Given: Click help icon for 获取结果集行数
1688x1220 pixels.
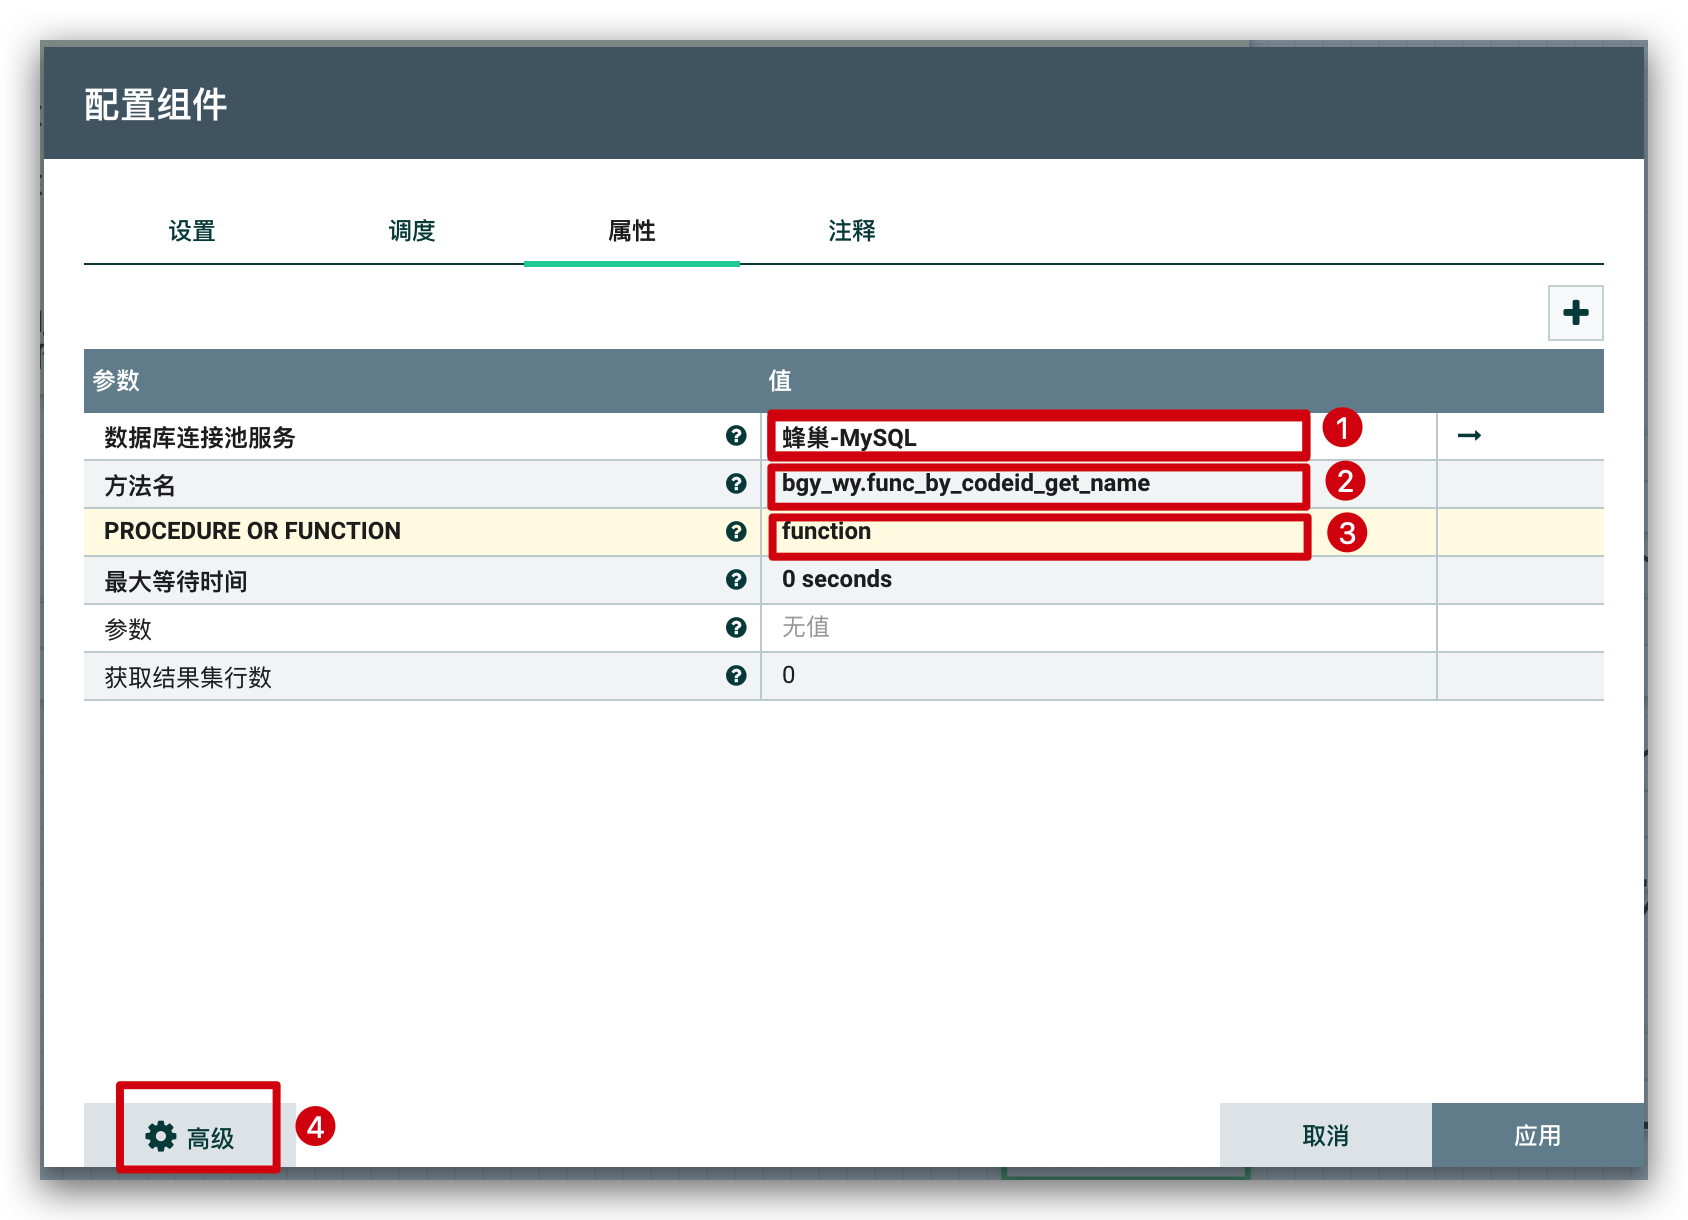Looking at the screenshot, I should [736, 676].
